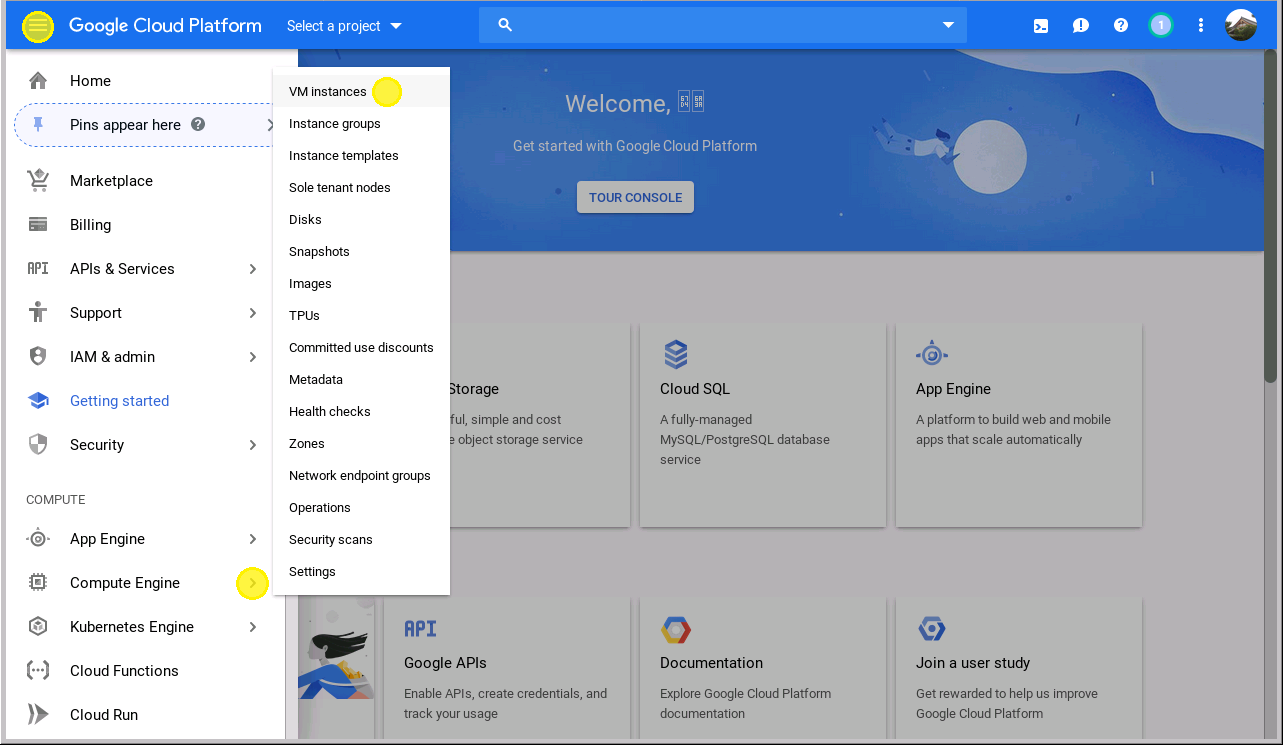
Task: Click the App Engine card icon
Action: (932, 354)
